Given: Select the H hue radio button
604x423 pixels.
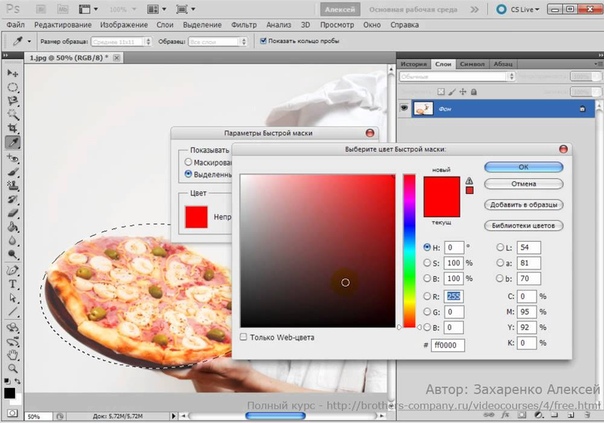Looking at the screenshot, I should pyautogui.click(x=428, y=246).
